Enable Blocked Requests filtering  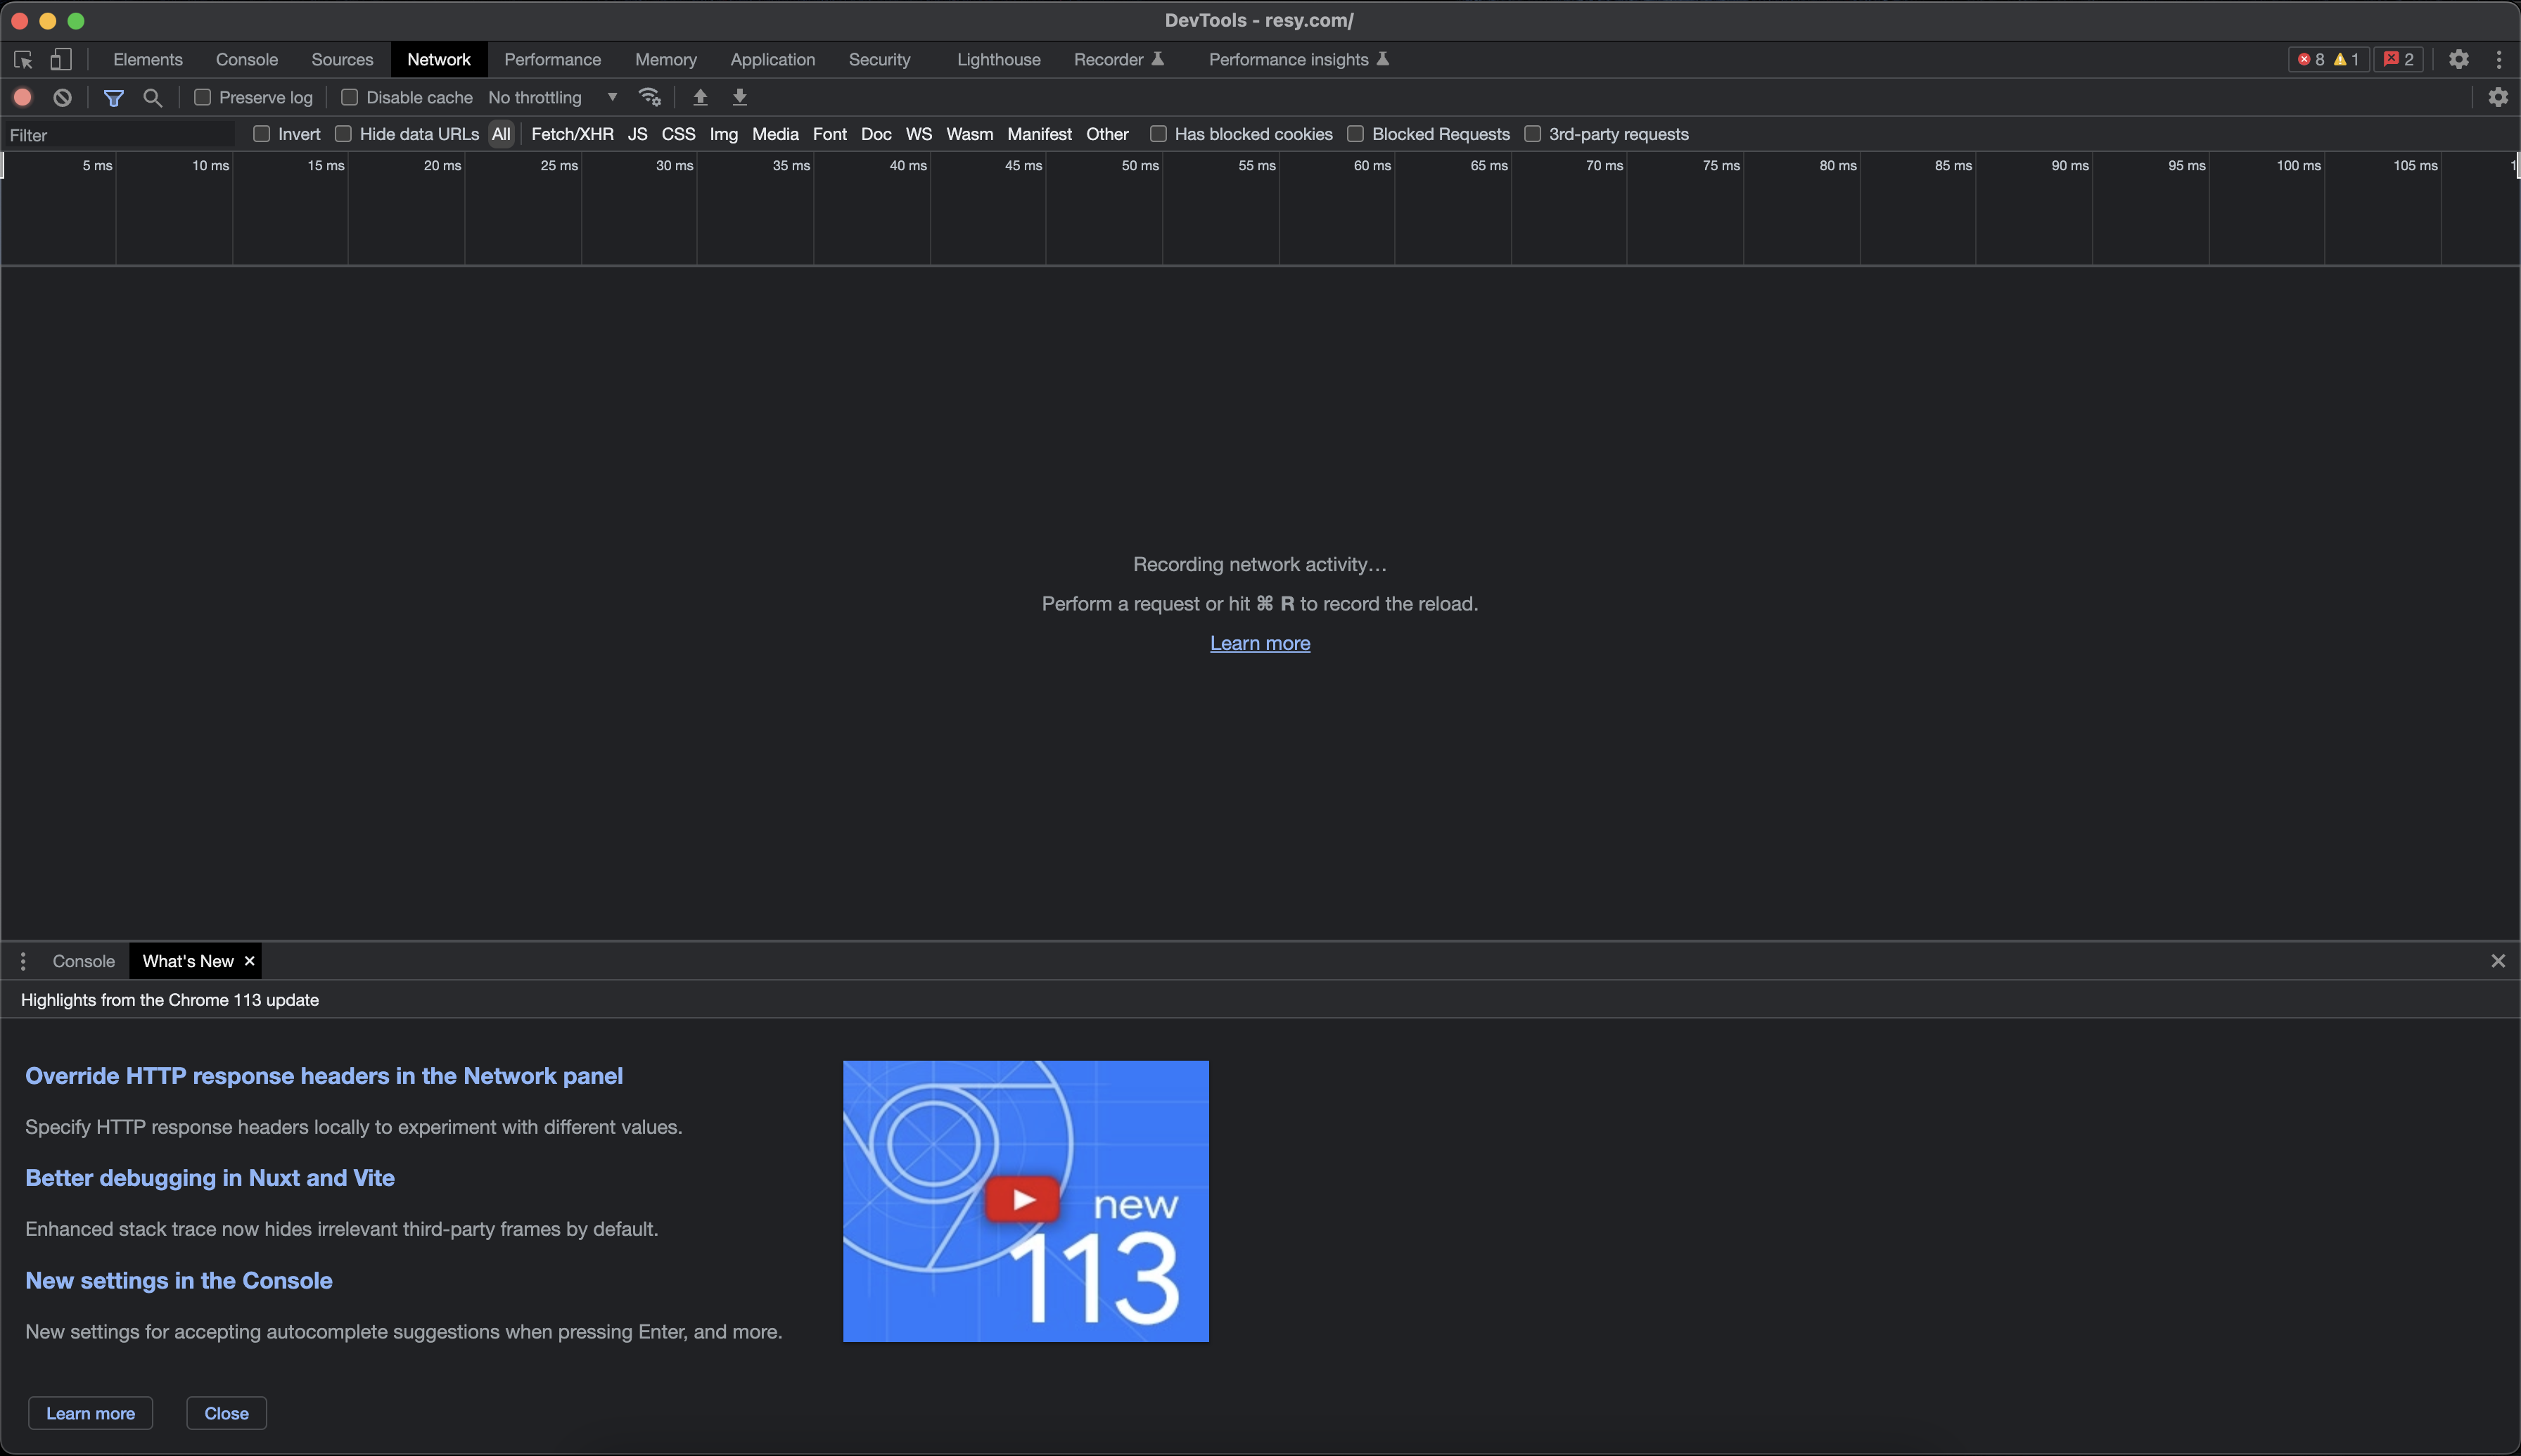pos(1356,133)
